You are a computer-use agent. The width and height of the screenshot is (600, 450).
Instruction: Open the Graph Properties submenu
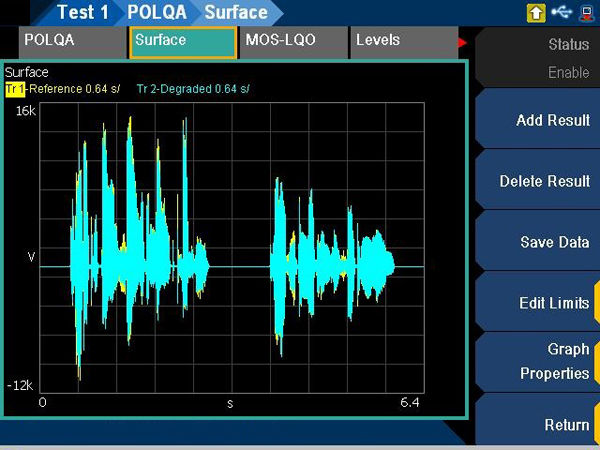538,362
